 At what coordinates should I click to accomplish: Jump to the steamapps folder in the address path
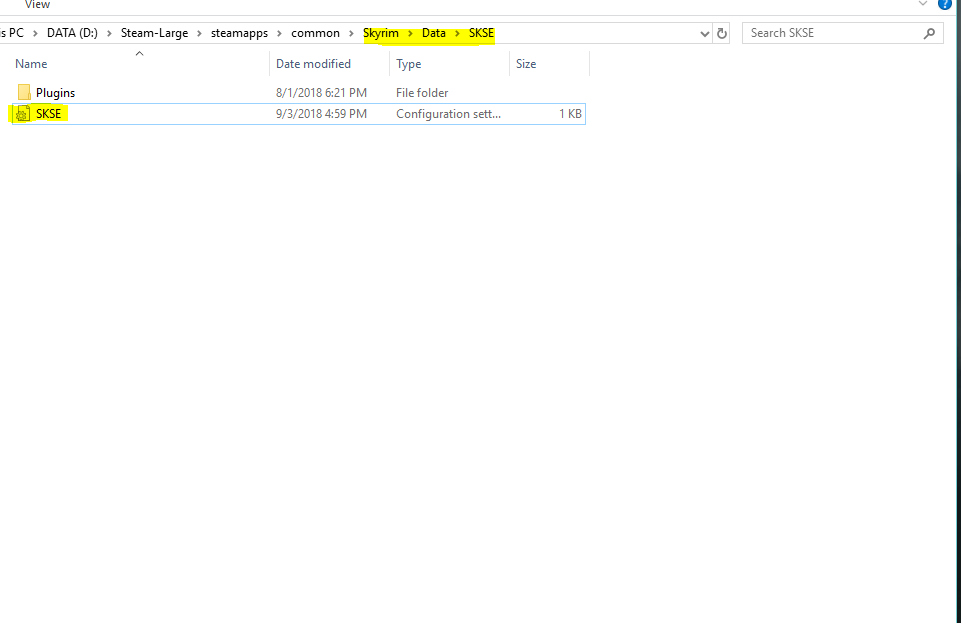(241, 33)
